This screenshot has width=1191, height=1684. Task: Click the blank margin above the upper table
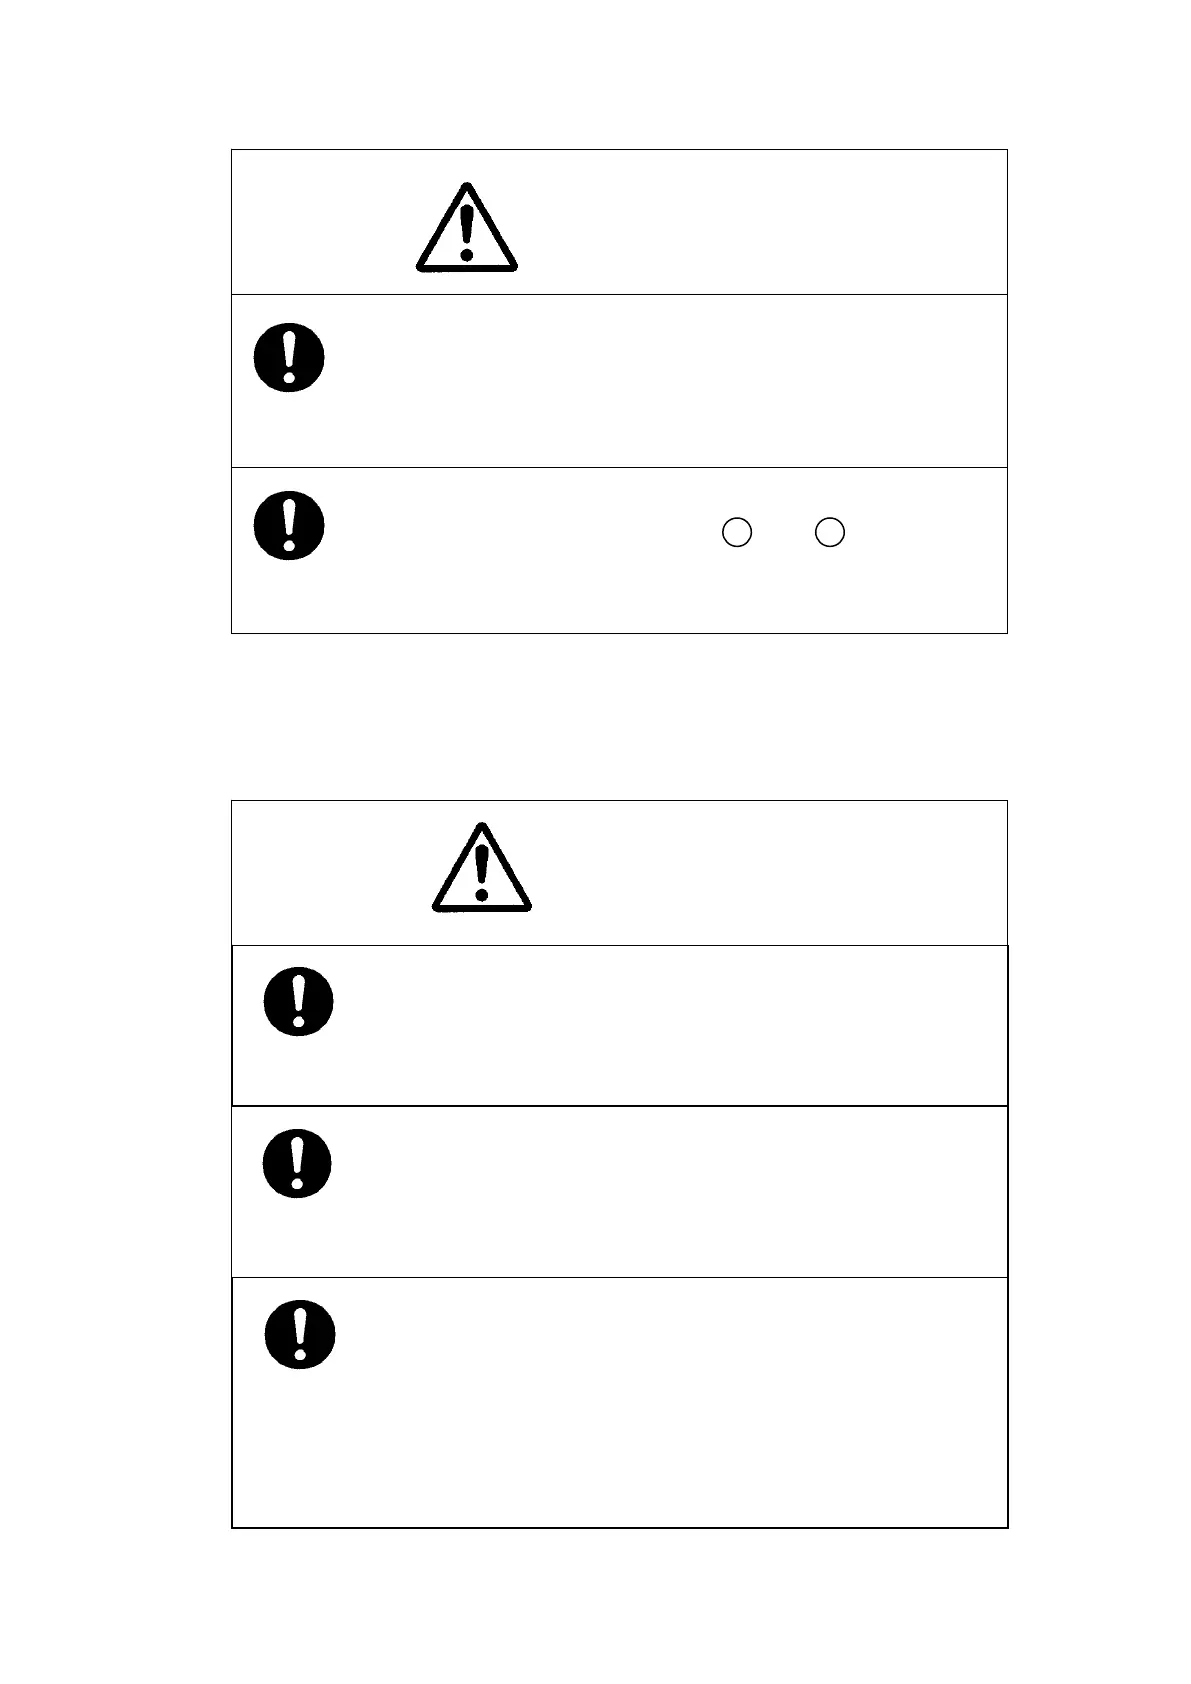pyautogui.click(x=619, y=74)
